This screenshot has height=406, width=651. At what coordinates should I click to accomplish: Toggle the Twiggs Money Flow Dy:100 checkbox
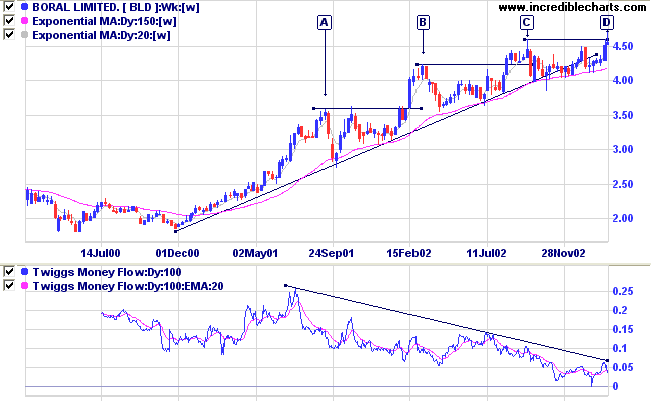[x=9, y=272]
